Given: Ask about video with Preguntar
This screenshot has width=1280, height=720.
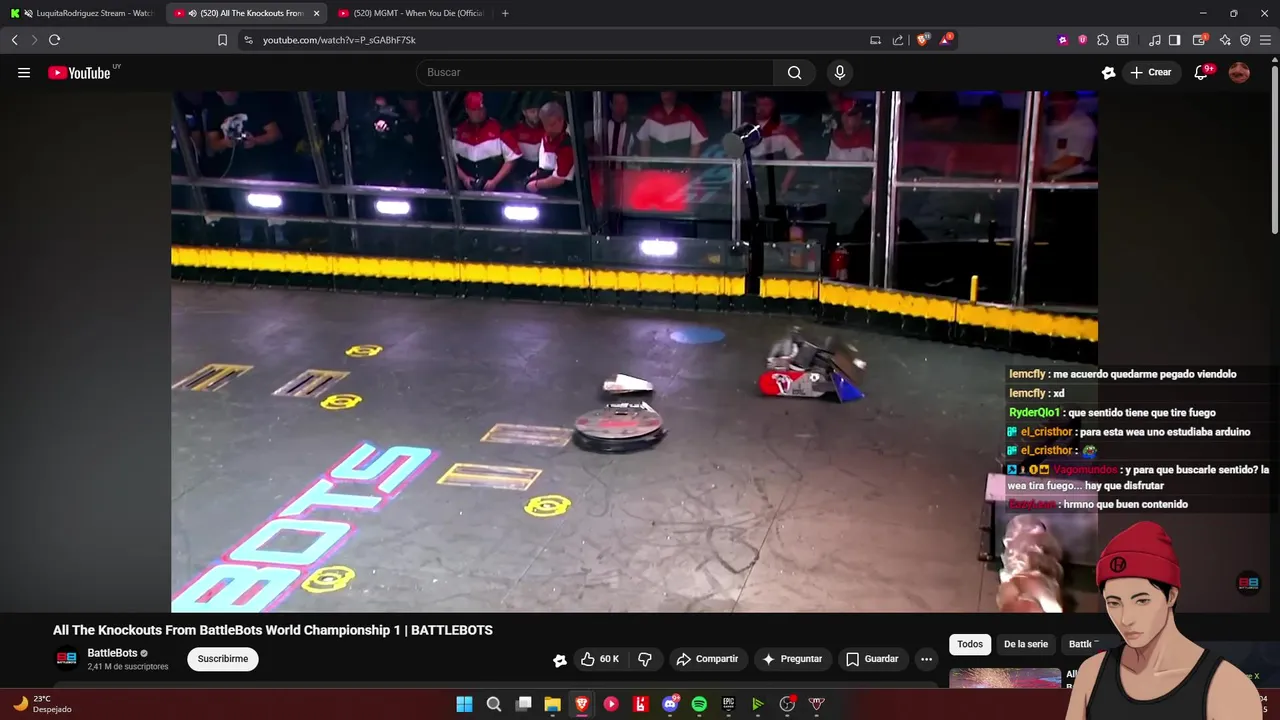Looking at the screenshot, I should click(x=792, y=659).
